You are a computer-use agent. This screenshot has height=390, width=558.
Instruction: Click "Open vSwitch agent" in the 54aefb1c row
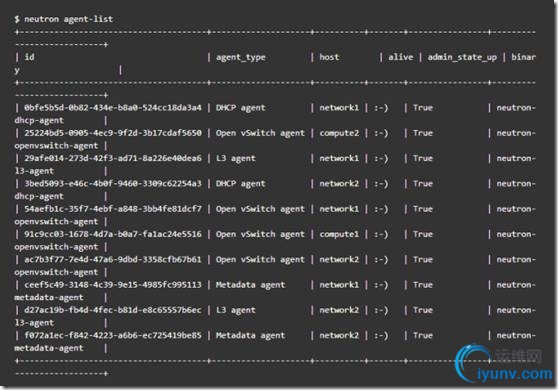click(260, 209)
